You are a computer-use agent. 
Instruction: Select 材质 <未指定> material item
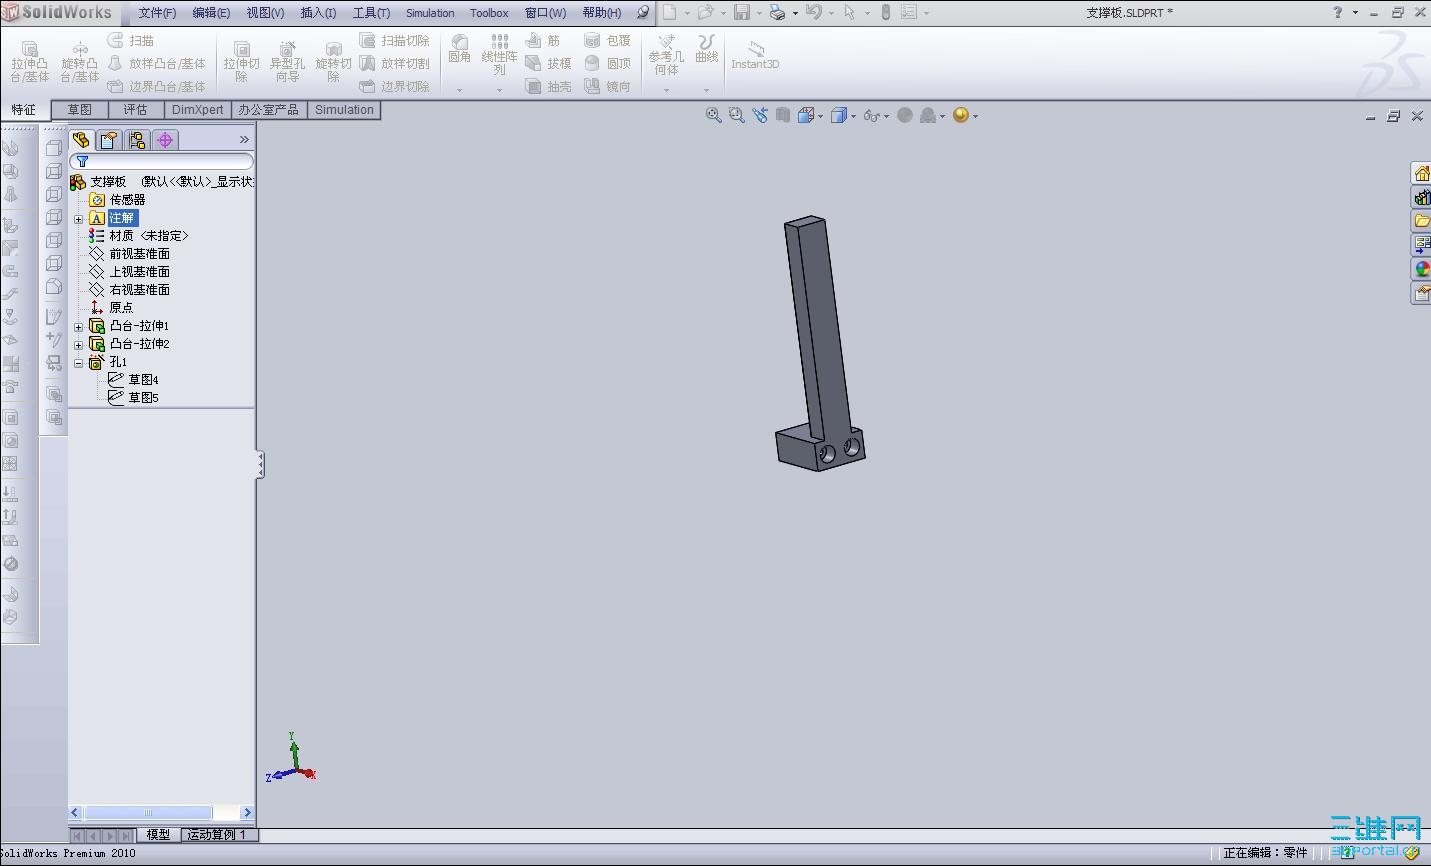click(148, 236)
